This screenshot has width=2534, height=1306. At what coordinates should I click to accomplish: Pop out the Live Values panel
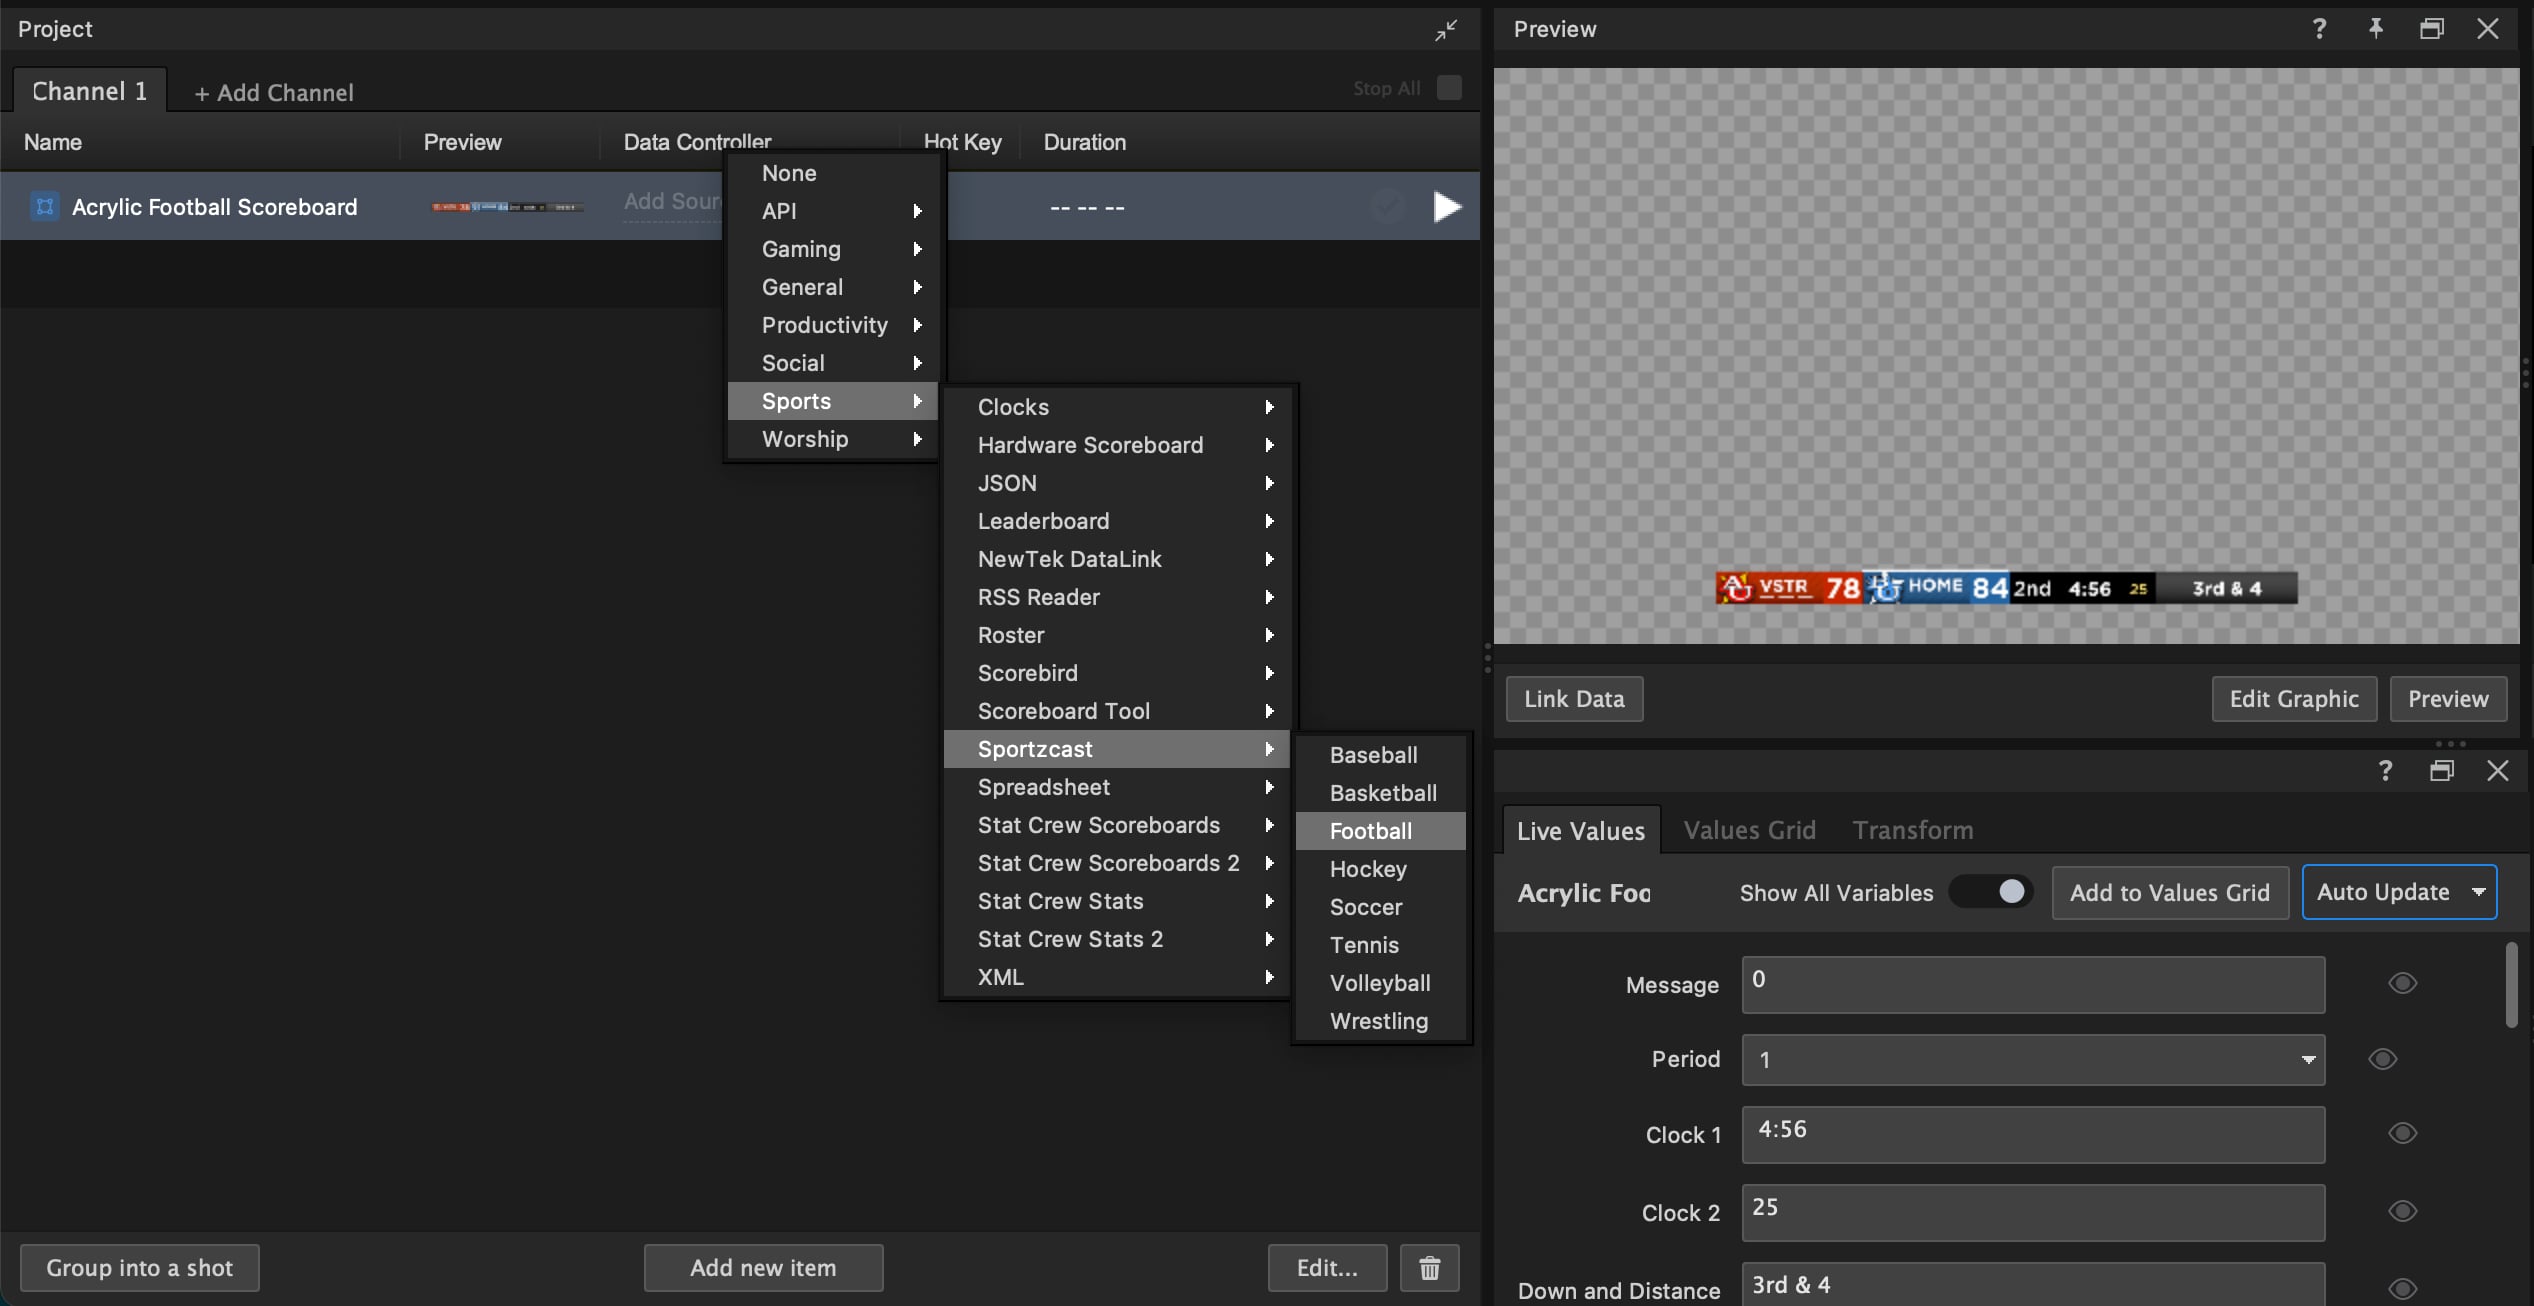coord(2442,770)
